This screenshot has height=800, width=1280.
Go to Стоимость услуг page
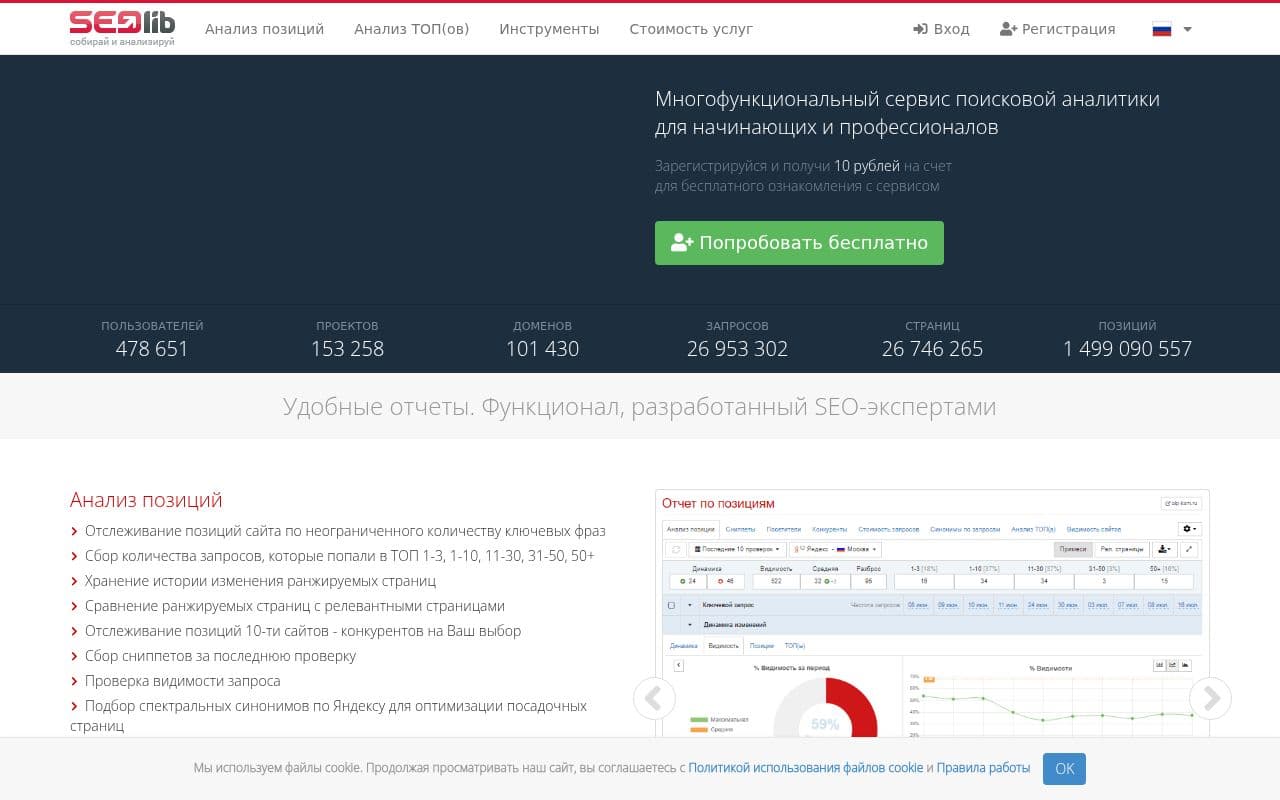click(691, 29)
